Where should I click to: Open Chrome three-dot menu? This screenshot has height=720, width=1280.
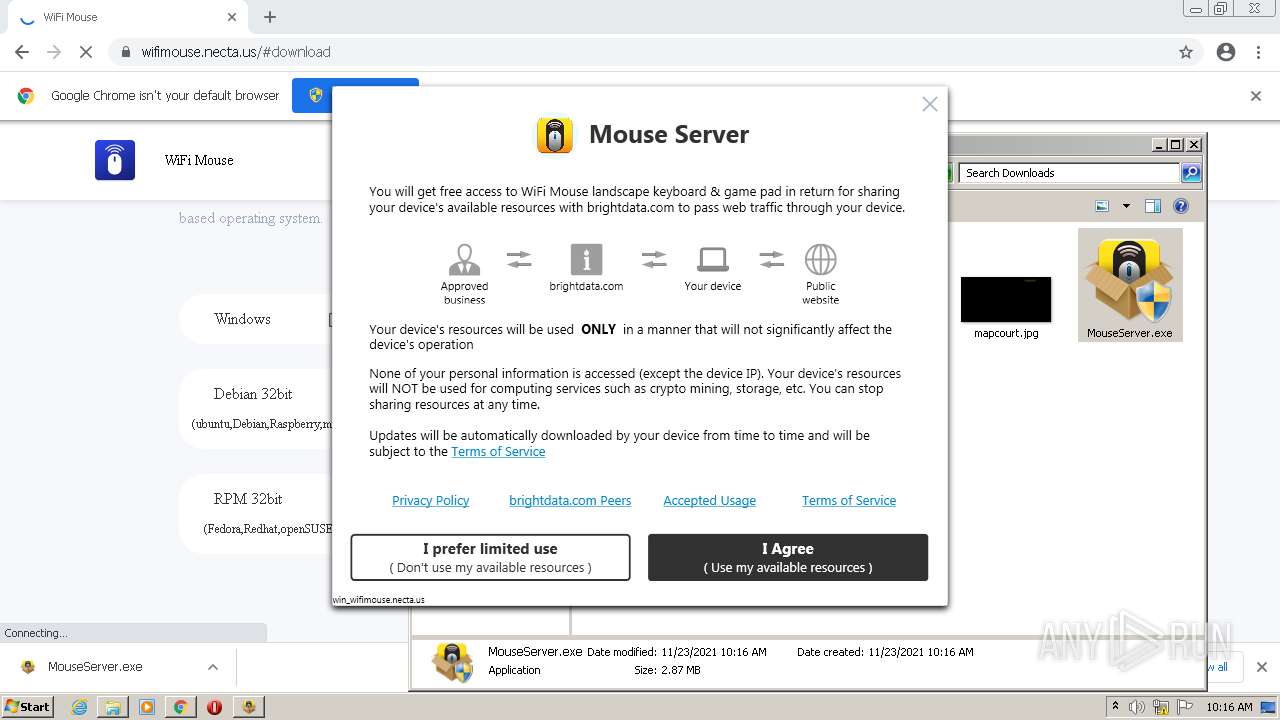(1258, 52)
